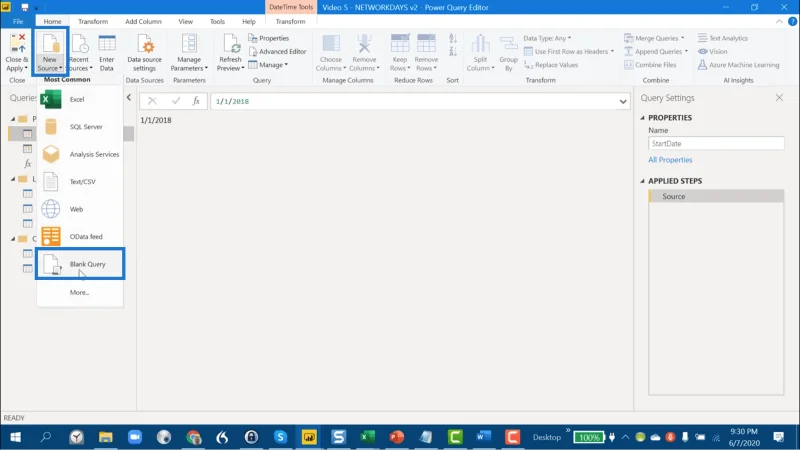Open Word from the taskbar
Viewport: 800px width, 450px height.
click(x=483, y=437)
